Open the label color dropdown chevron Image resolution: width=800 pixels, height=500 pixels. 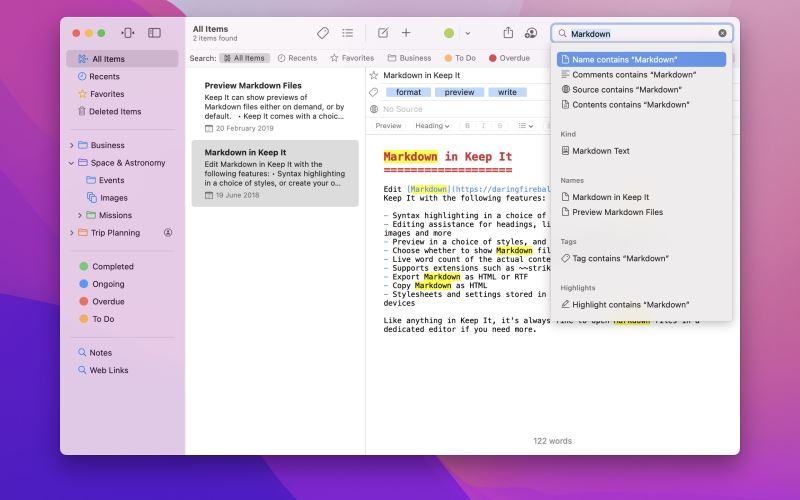(468, 34)
